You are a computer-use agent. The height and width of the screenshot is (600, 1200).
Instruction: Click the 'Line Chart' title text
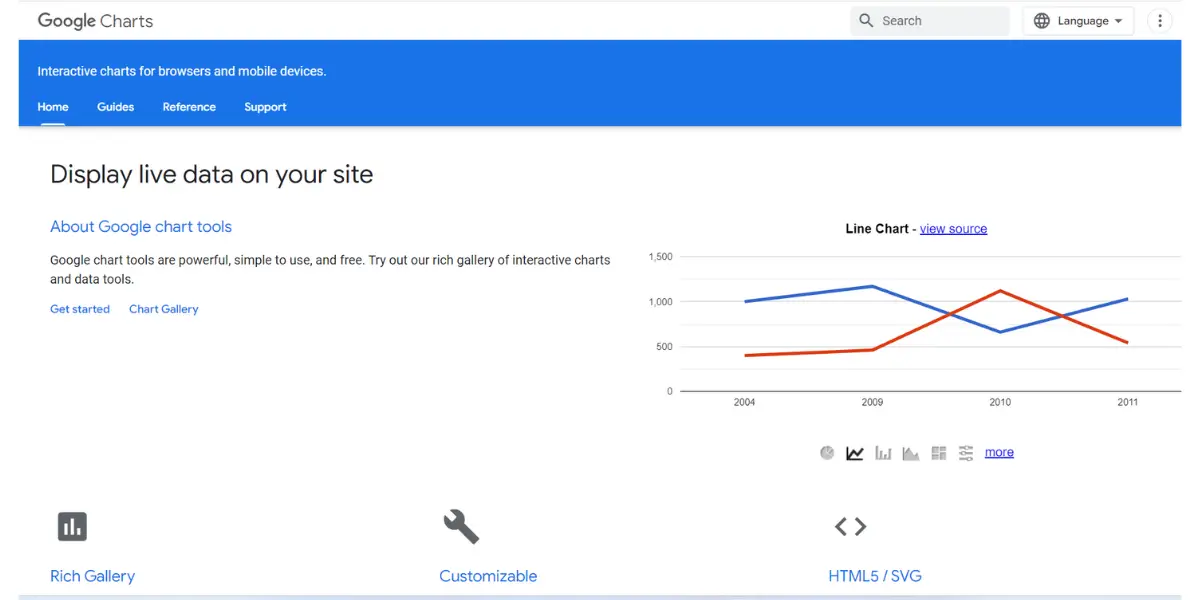[x=877, y=229]
